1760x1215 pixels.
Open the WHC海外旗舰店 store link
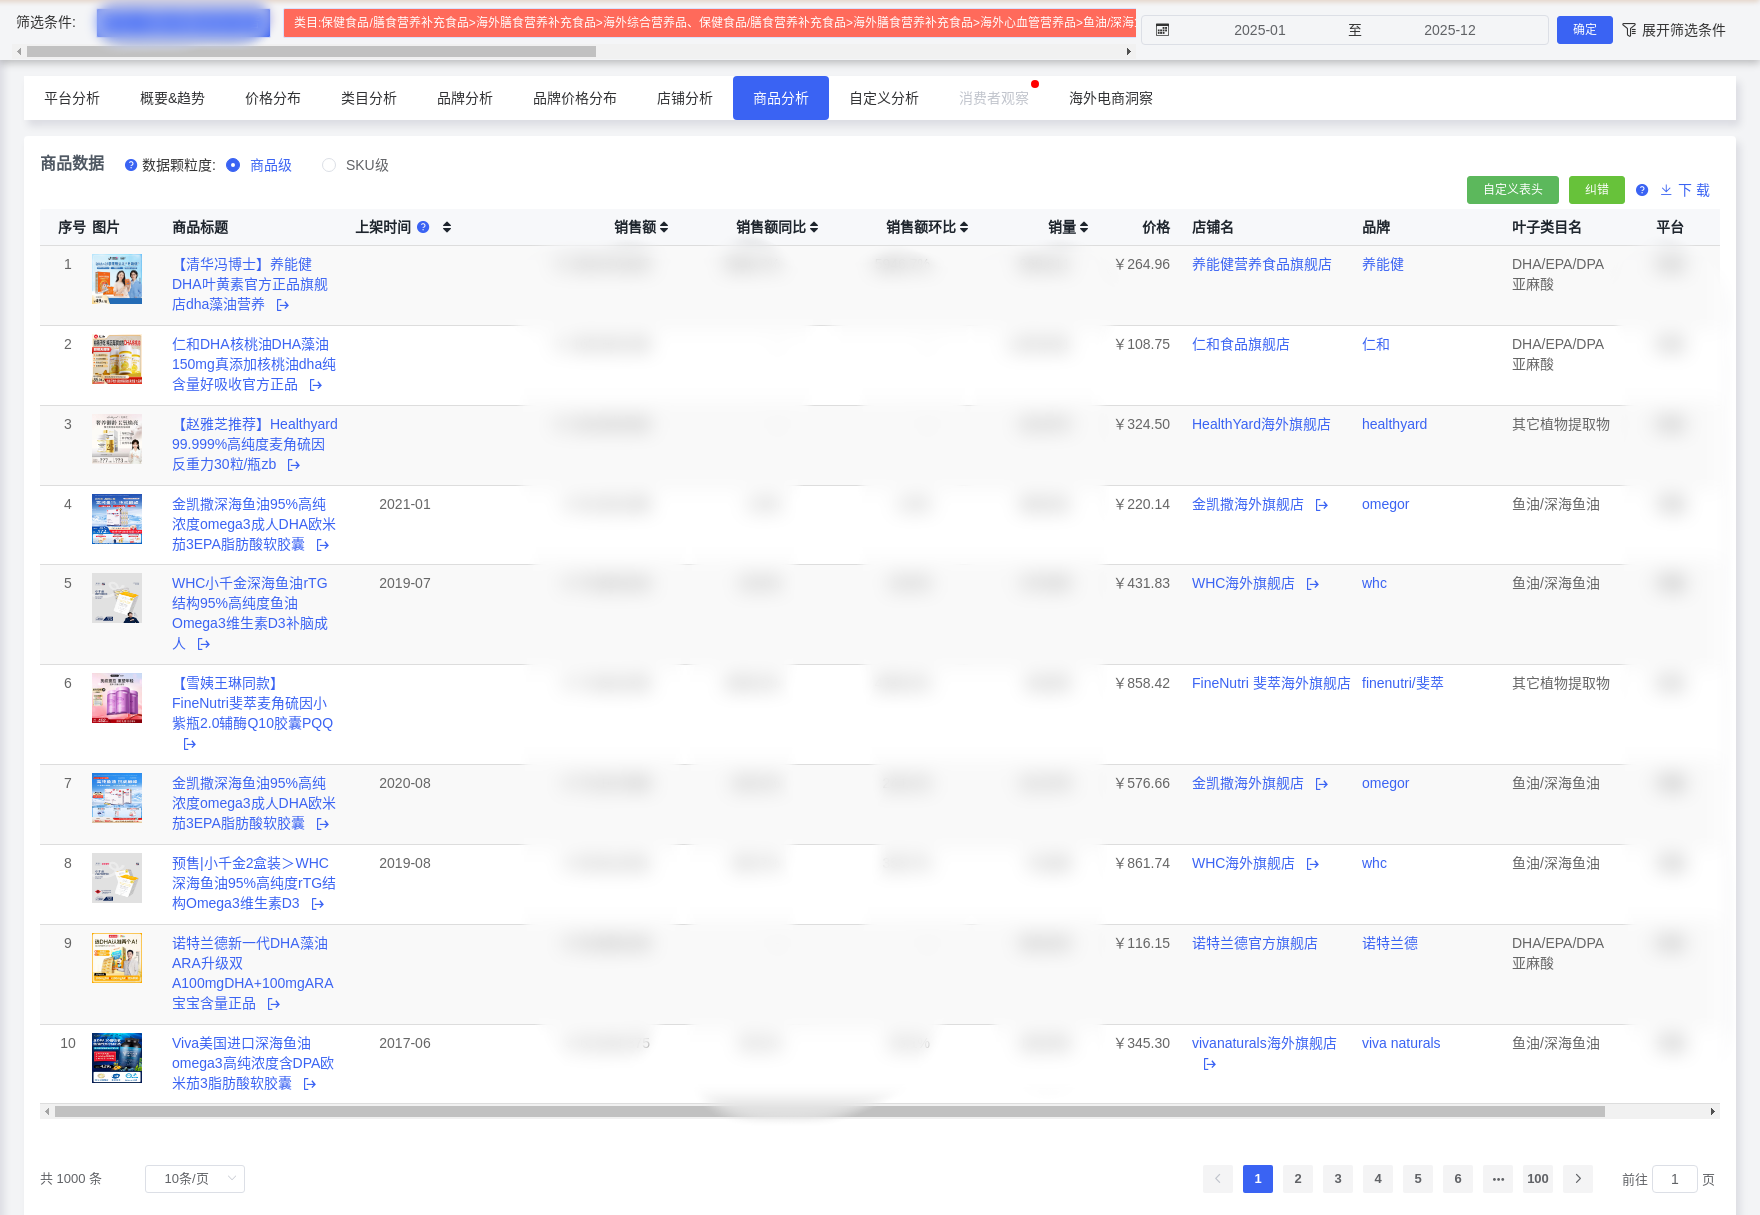click(1245, 583)
